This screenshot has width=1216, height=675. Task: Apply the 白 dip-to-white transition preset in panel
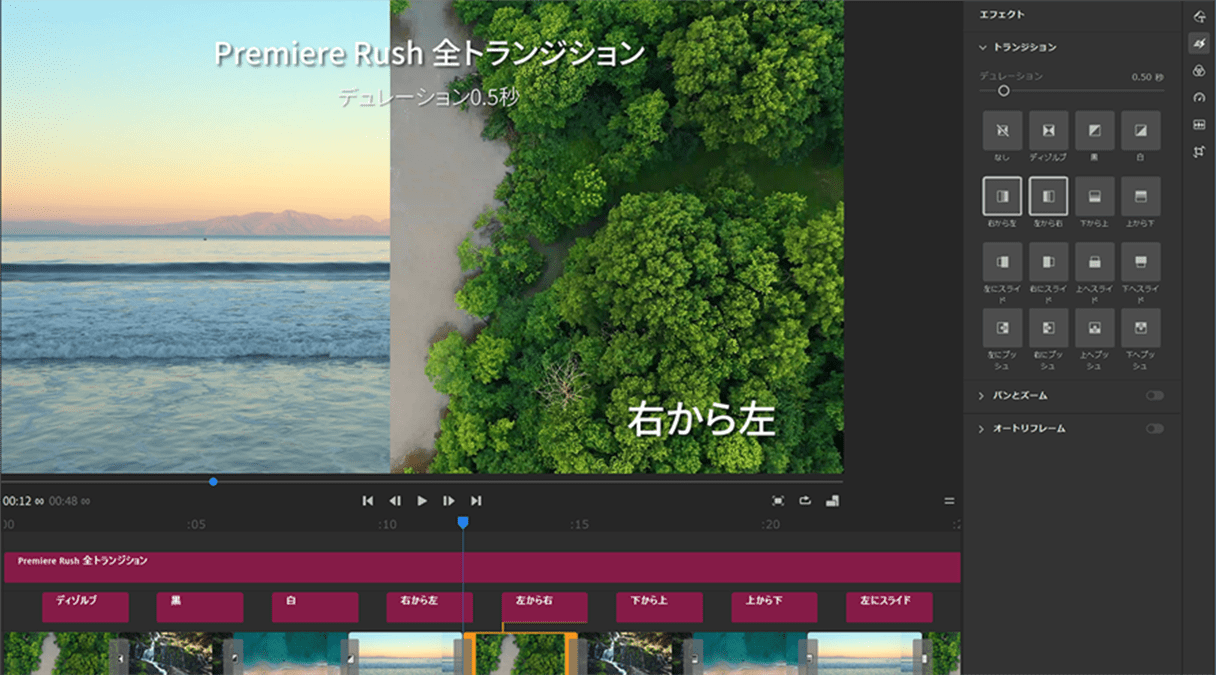1141,130
